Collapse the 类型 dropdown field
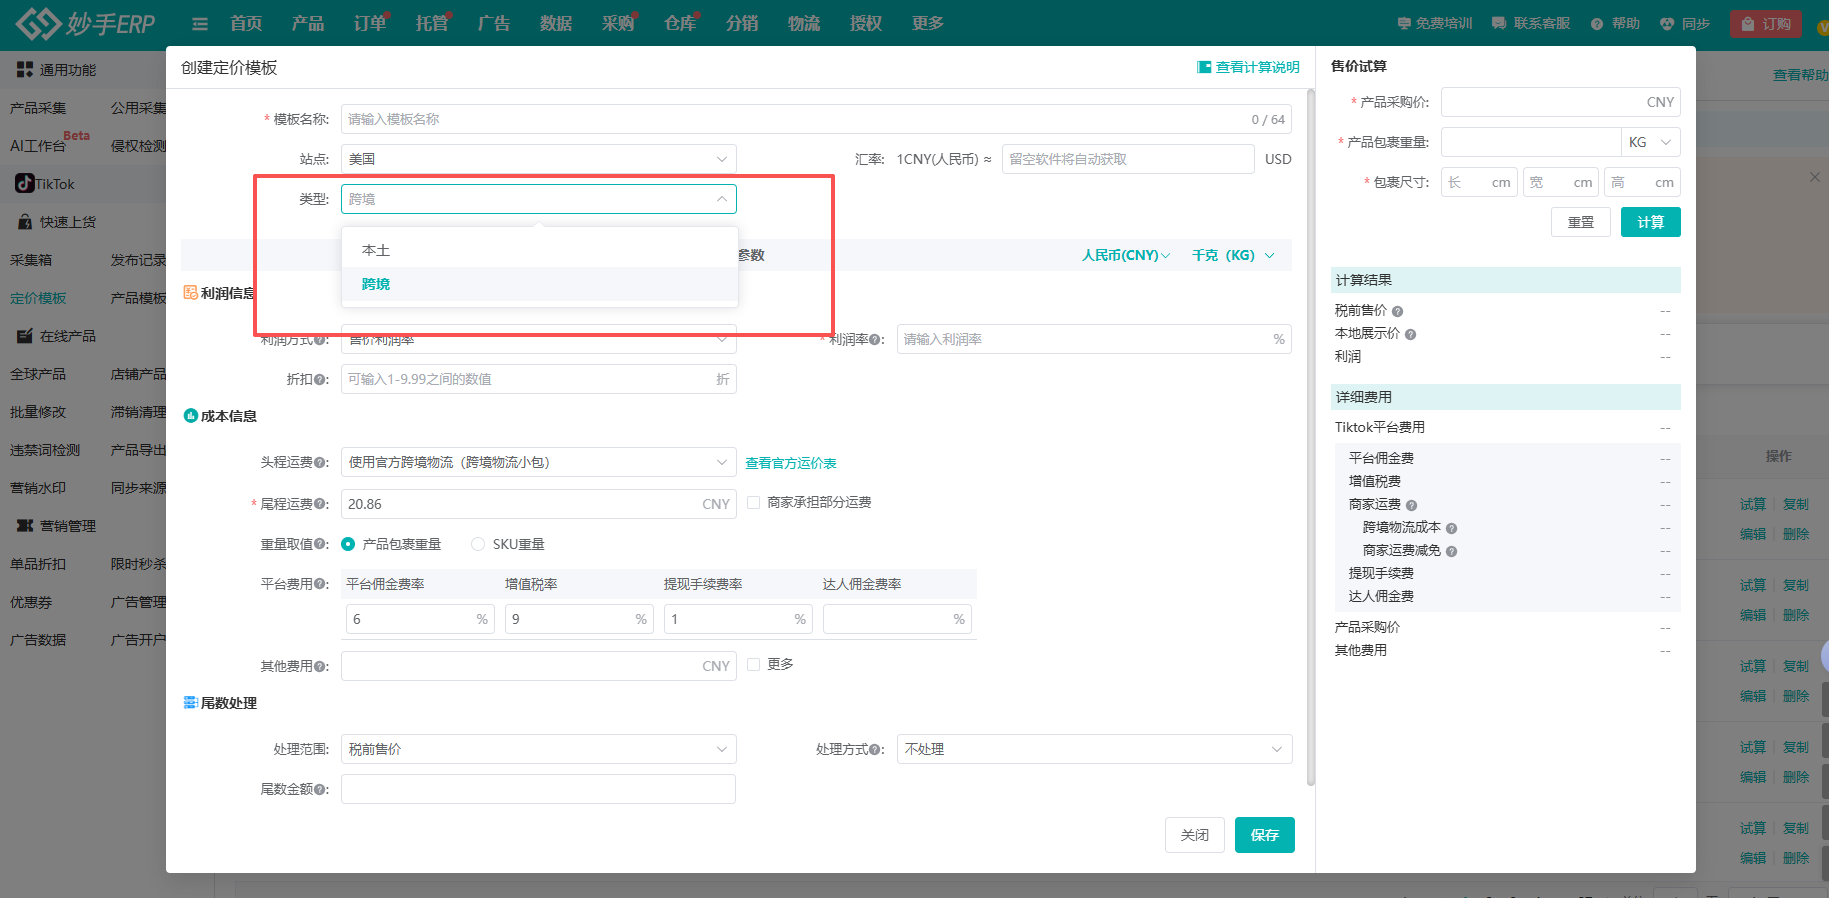The width and height of the screenshot is (1829, 898). 538,199
